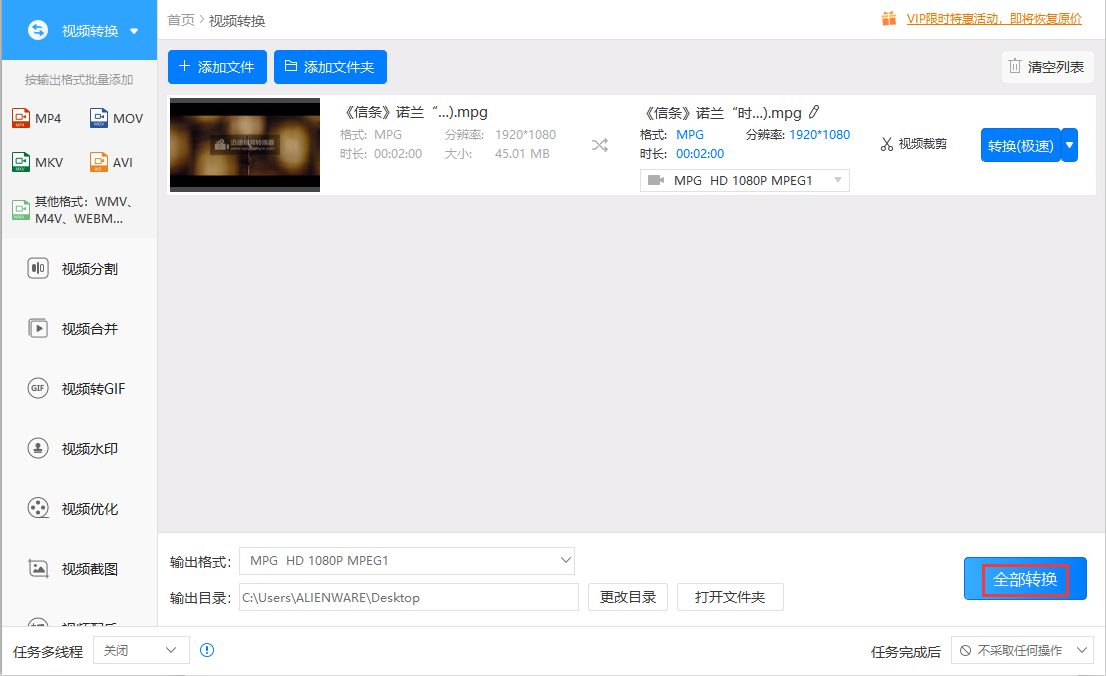Click the 输出目录 path field
The width and height of the screenshot is (1106, 676).
pos(409,598)
